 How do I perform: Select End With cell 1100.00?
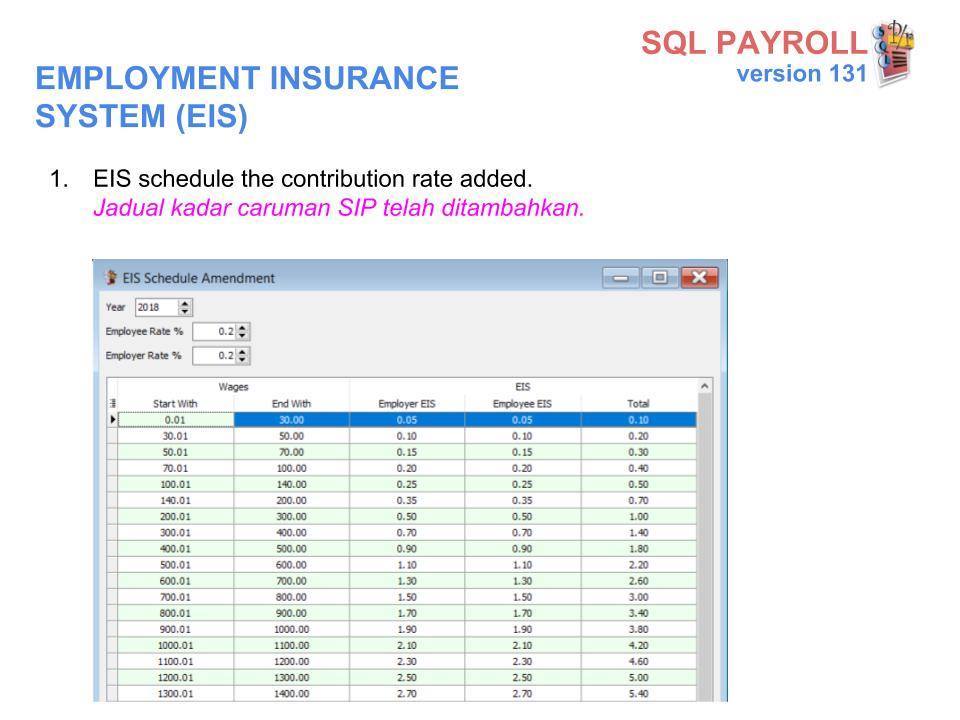[x=291, y=645]
